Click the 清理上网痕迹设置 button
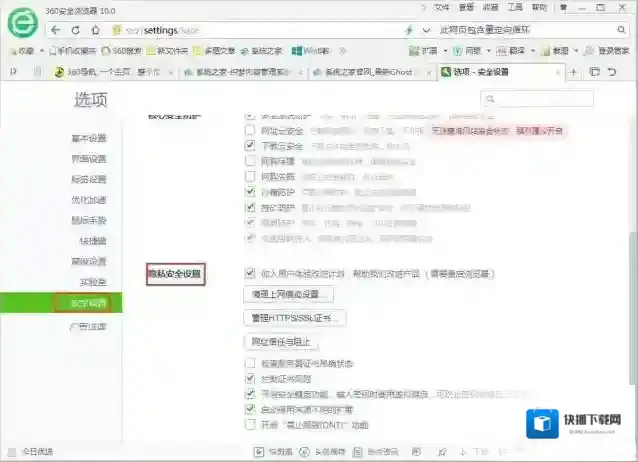Viewport: 638px width, 462px height. (288, 294)
